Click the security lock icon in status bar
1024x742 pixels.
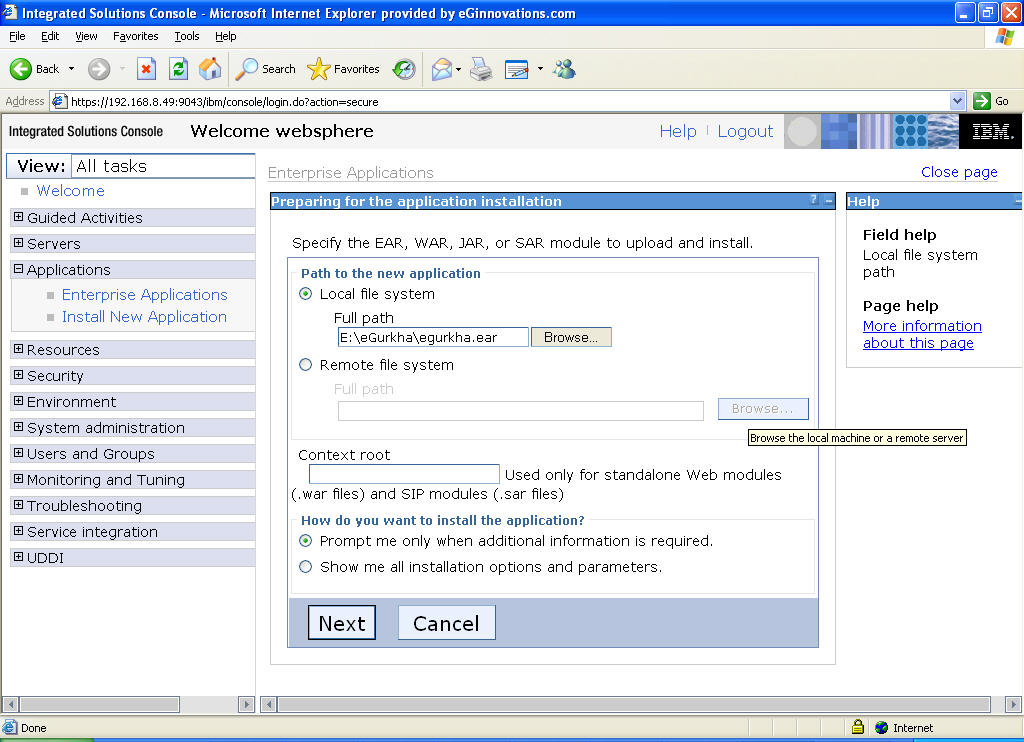tap(857, 727)
